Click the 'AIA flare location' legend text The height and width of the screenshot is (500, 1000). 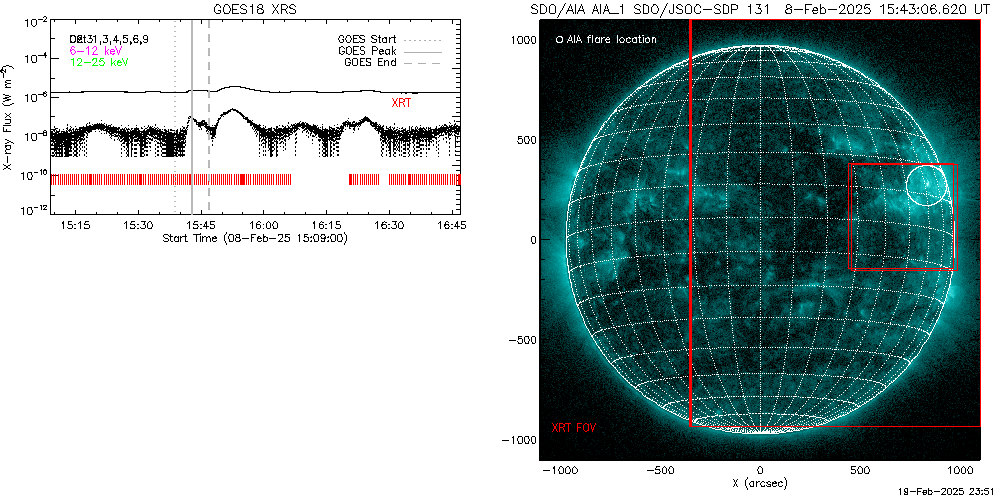[x=611, y=40]
